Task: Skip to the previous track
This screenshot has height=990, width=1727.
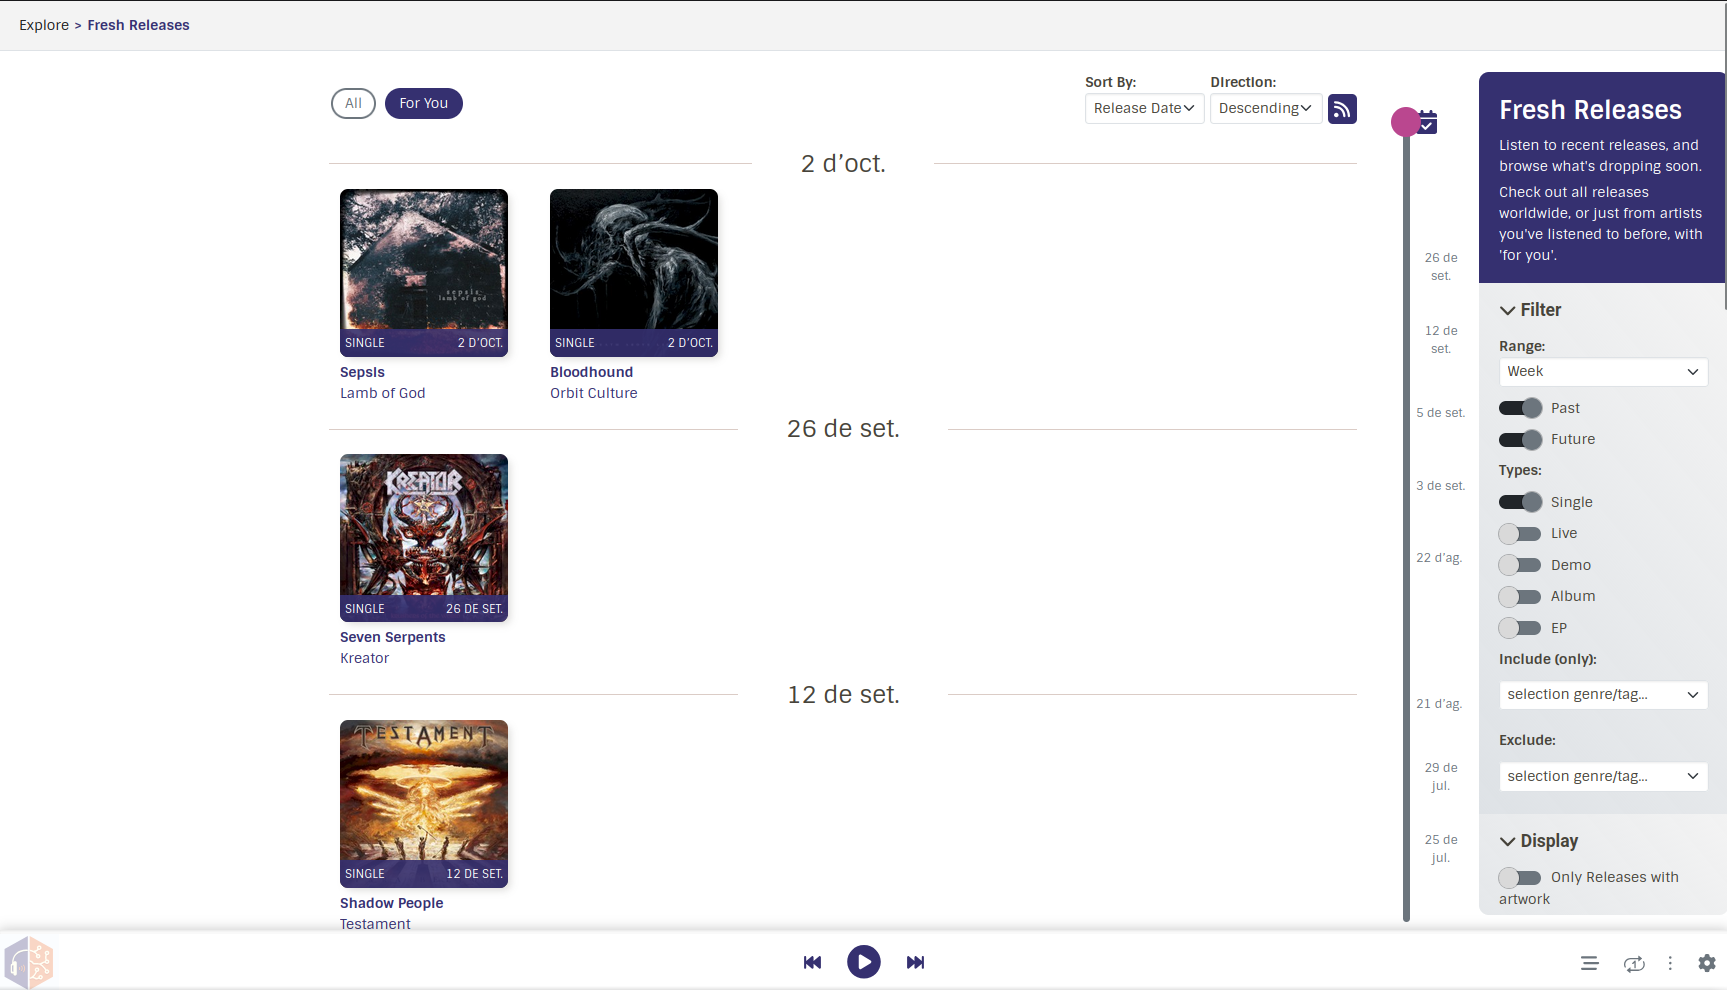Action: (x=812, y=962)
